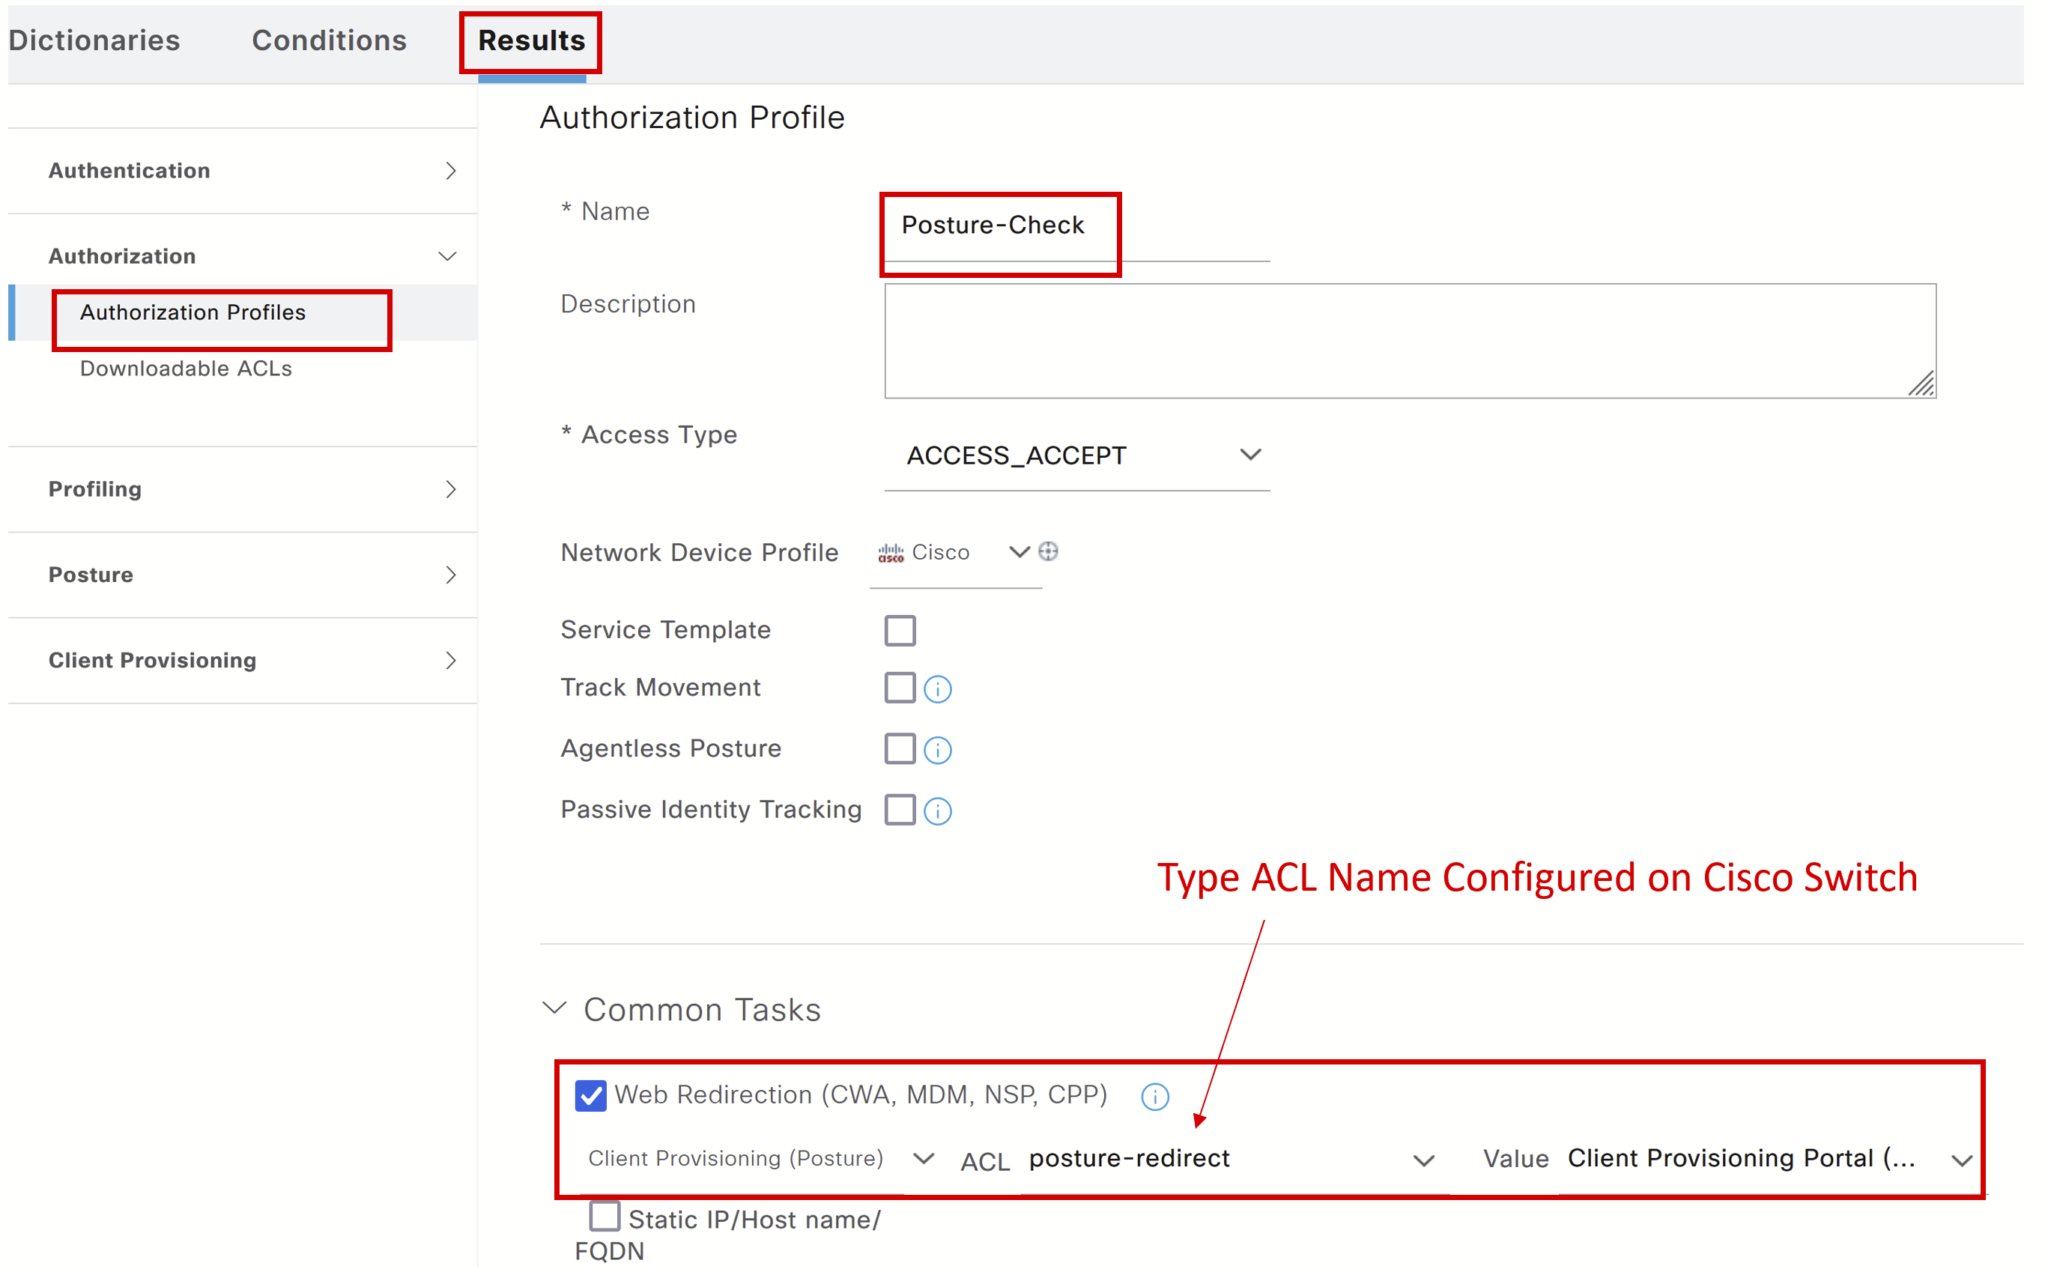This screenshot has height=1269, width=2048.
Task: Enable the Service Template checkbox
Action: [x=899, y=629]
